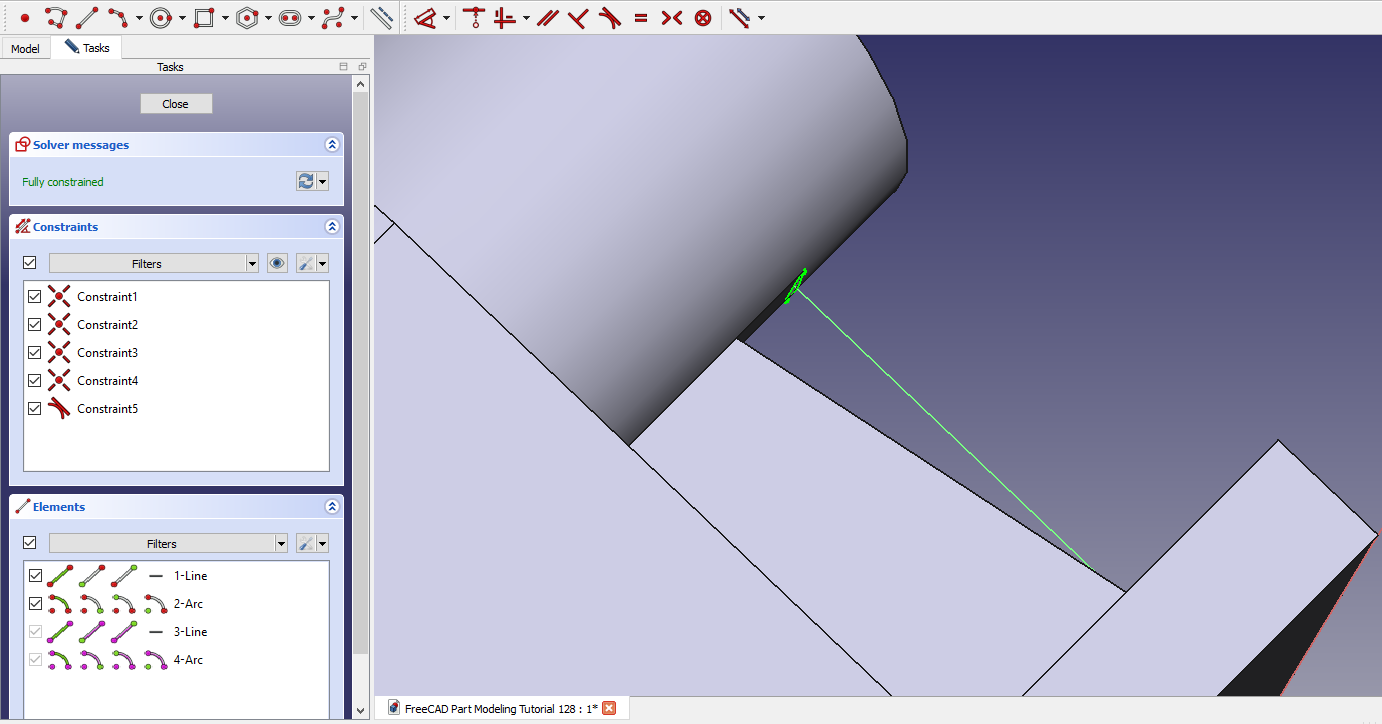Select Constraint5 in the constraints list
The width and height of the screenshot is (1382, 724).
click(x=107, y=409)
